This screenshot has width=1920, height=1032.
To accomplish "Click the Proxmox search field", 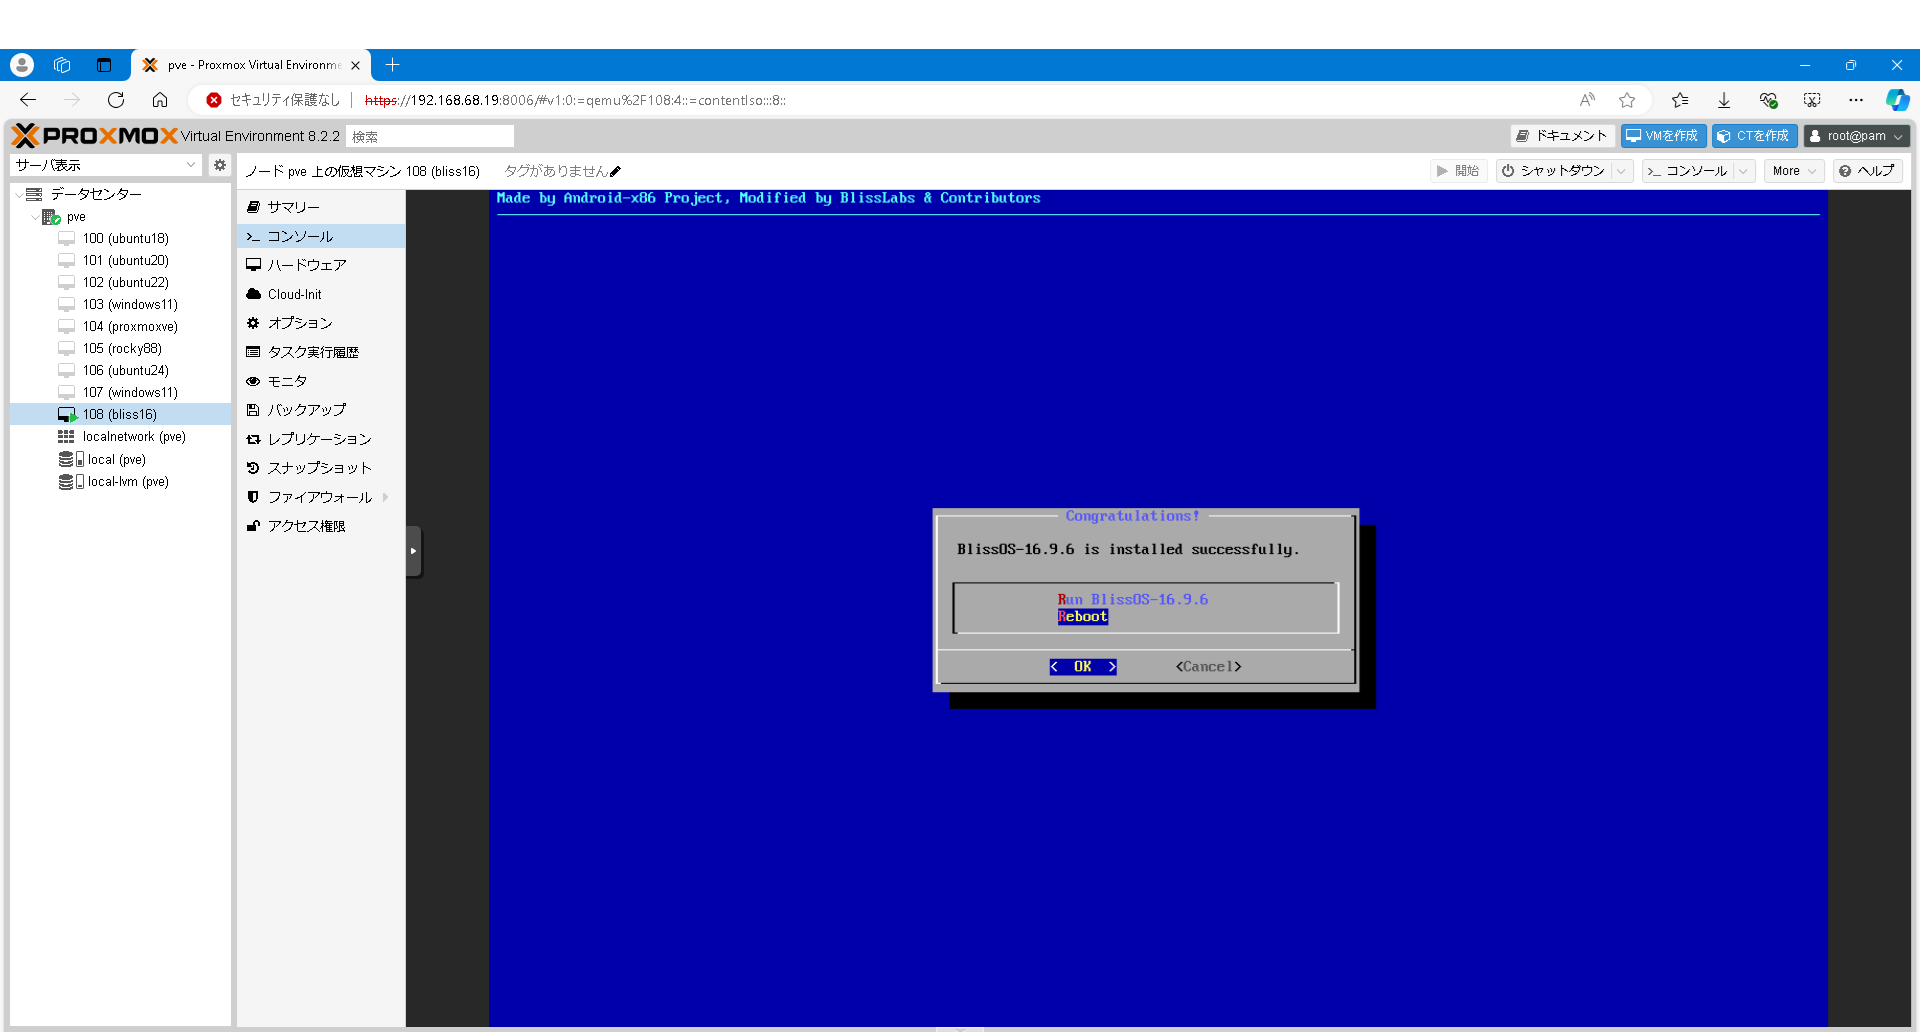I will click(x=430, y=136).
